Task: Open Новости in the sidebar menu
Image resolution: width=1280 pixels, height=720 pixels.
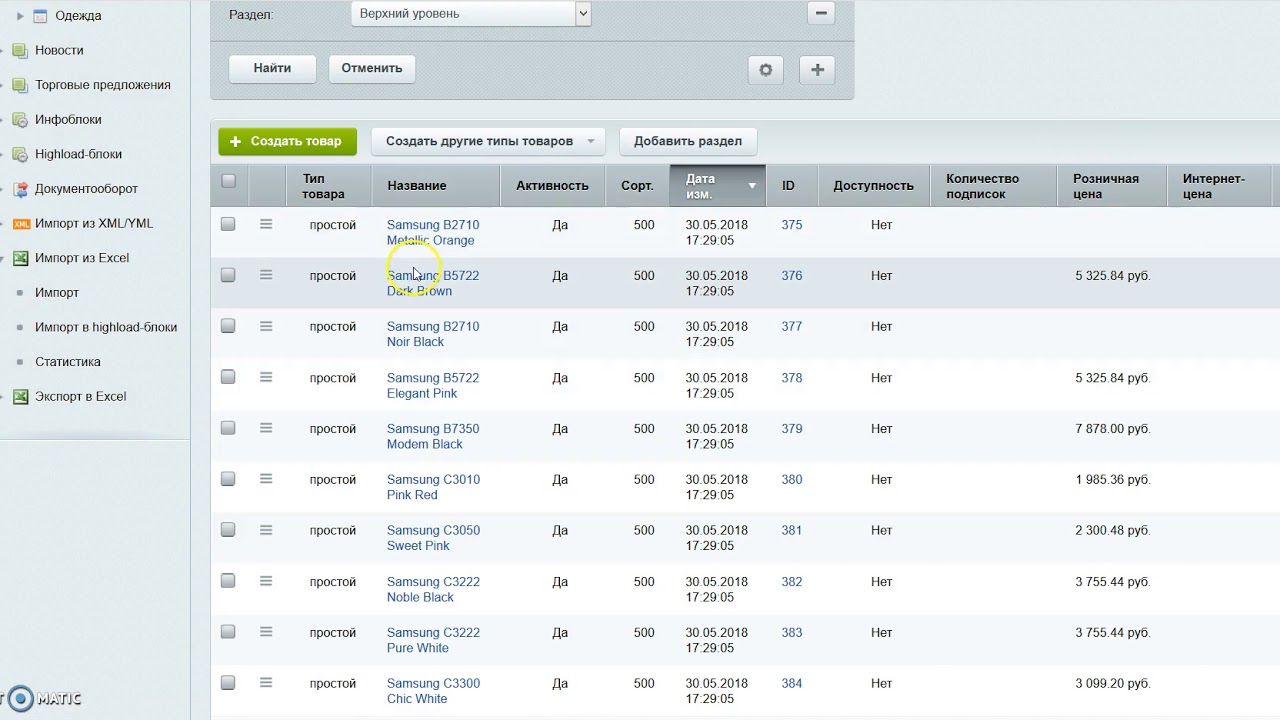Action: click(x=59, y=50)
